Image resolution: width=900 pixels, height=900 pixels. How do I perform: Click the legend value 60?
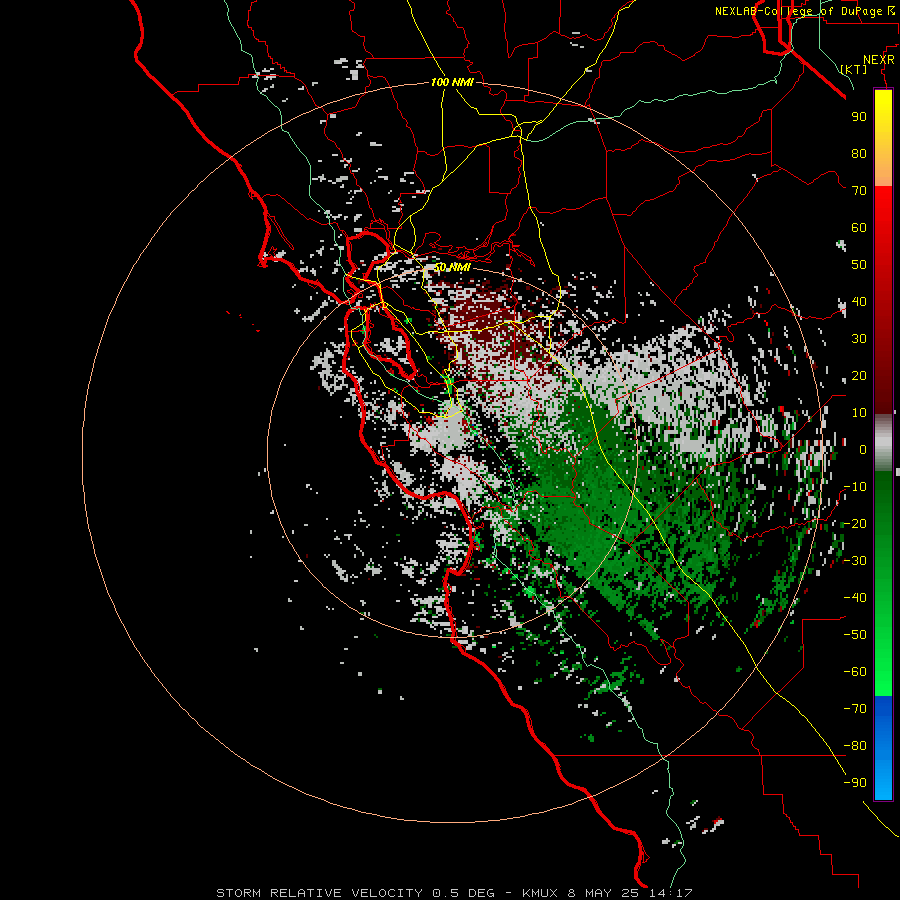point(859,228)
